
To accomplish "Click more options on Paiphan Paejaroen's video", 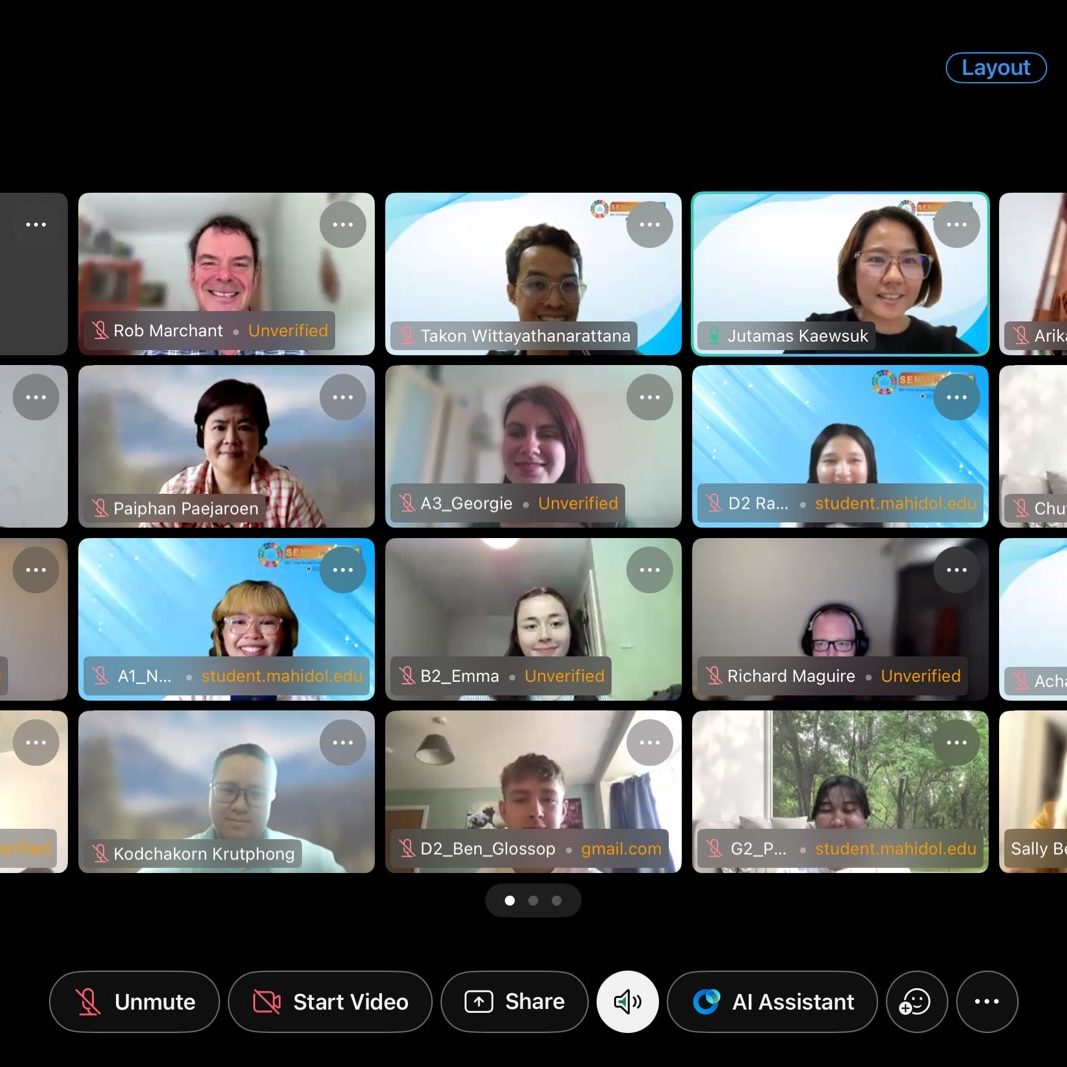I will point(343,398).
